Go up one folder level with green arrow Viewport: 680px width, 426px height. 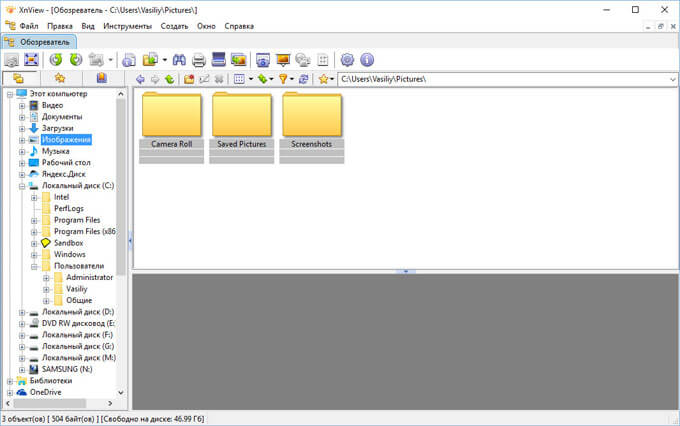click(170, 79)
